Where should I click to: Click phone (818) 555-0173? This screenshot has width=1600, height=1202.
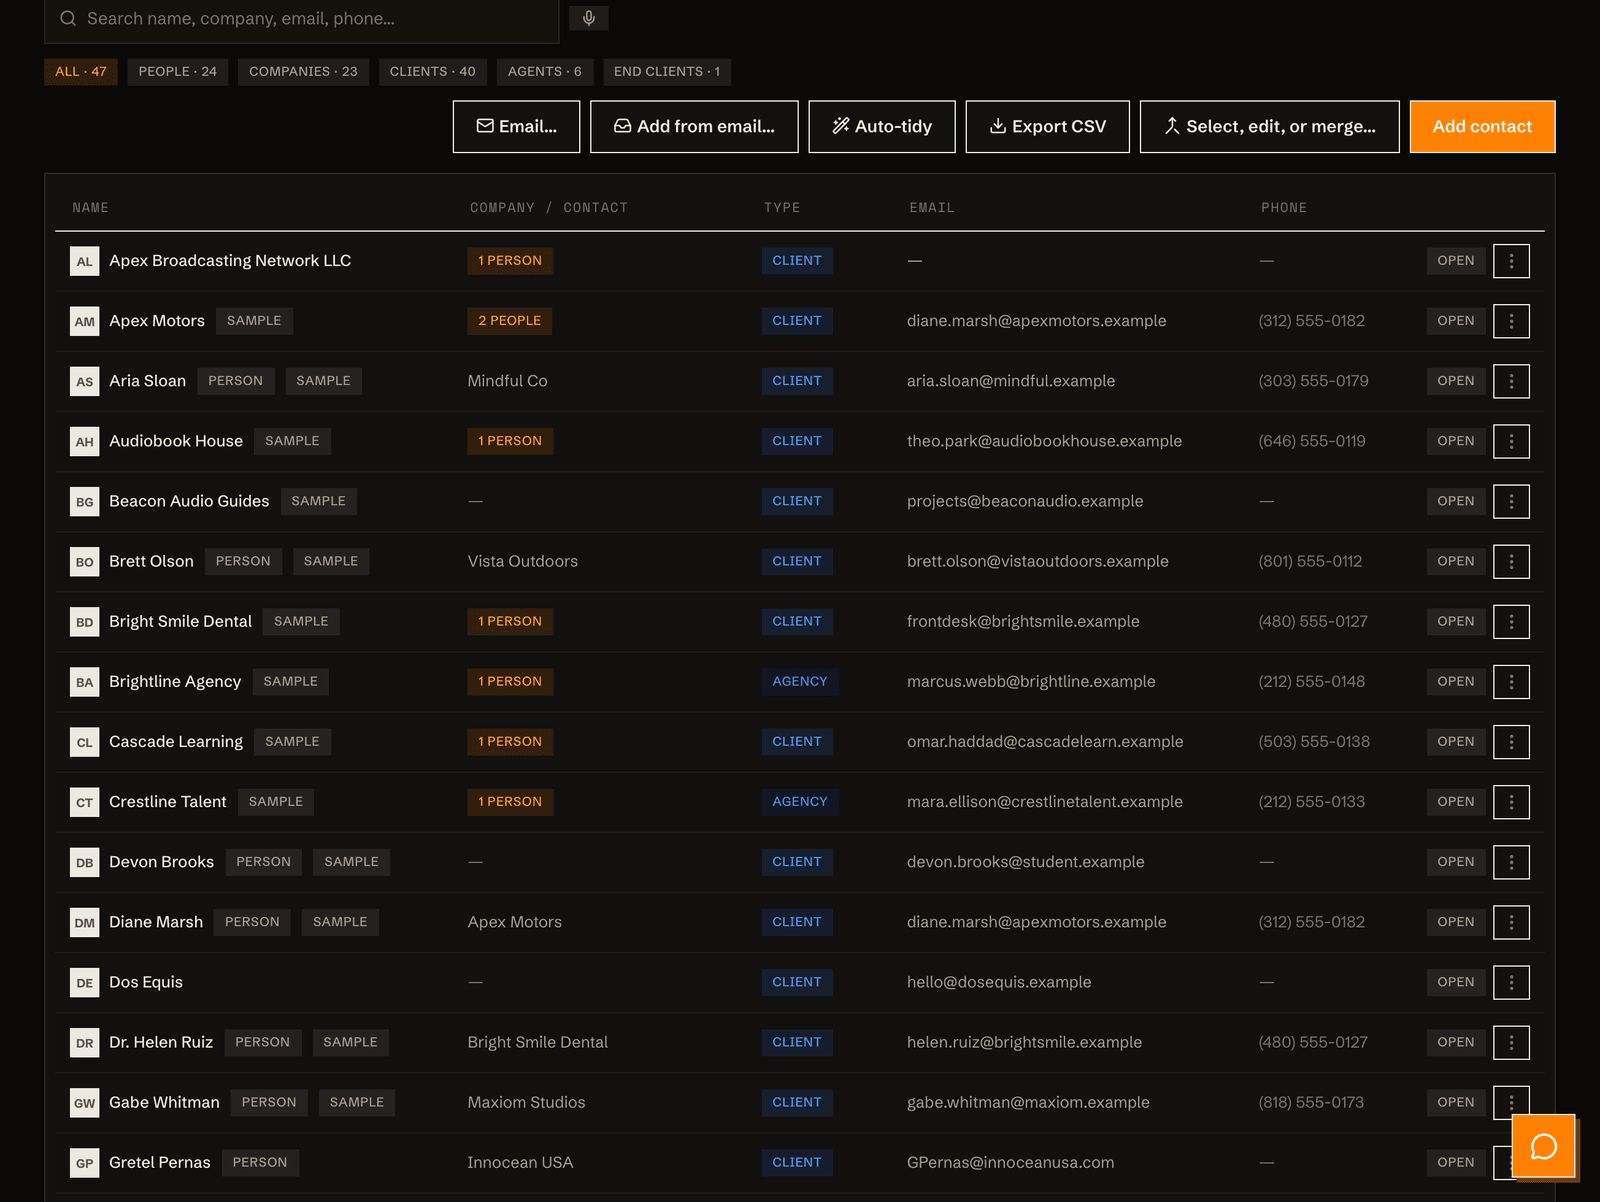1311,1102
